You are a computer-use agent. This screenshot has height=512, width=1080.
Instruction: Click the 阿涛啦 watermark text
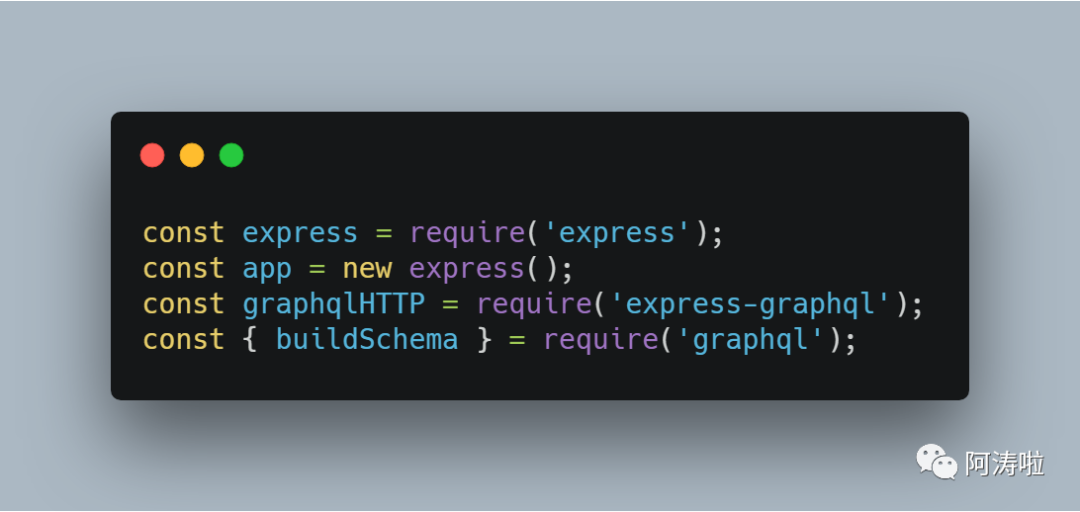[1004, 463]
